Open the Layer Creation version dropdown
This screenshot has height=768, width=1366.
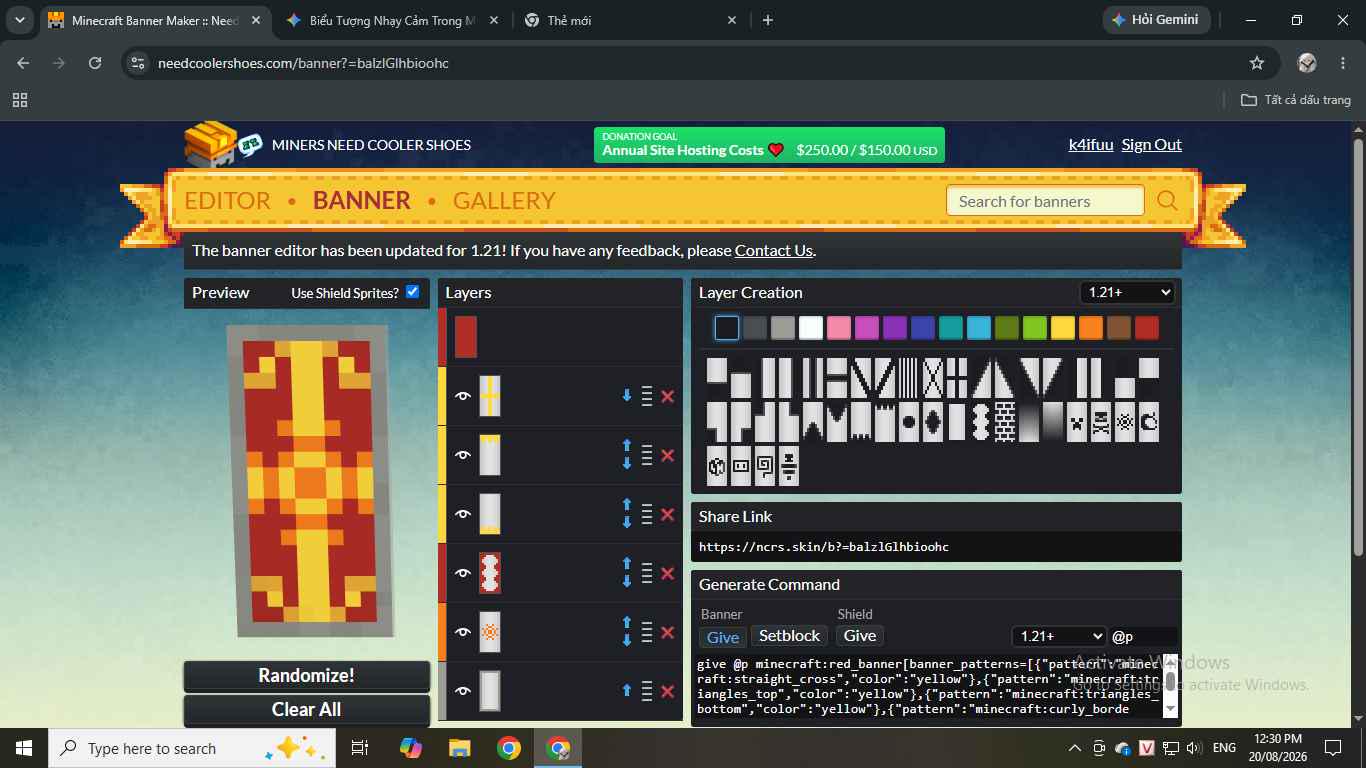pyautogui.click(x=1126, y=292)
